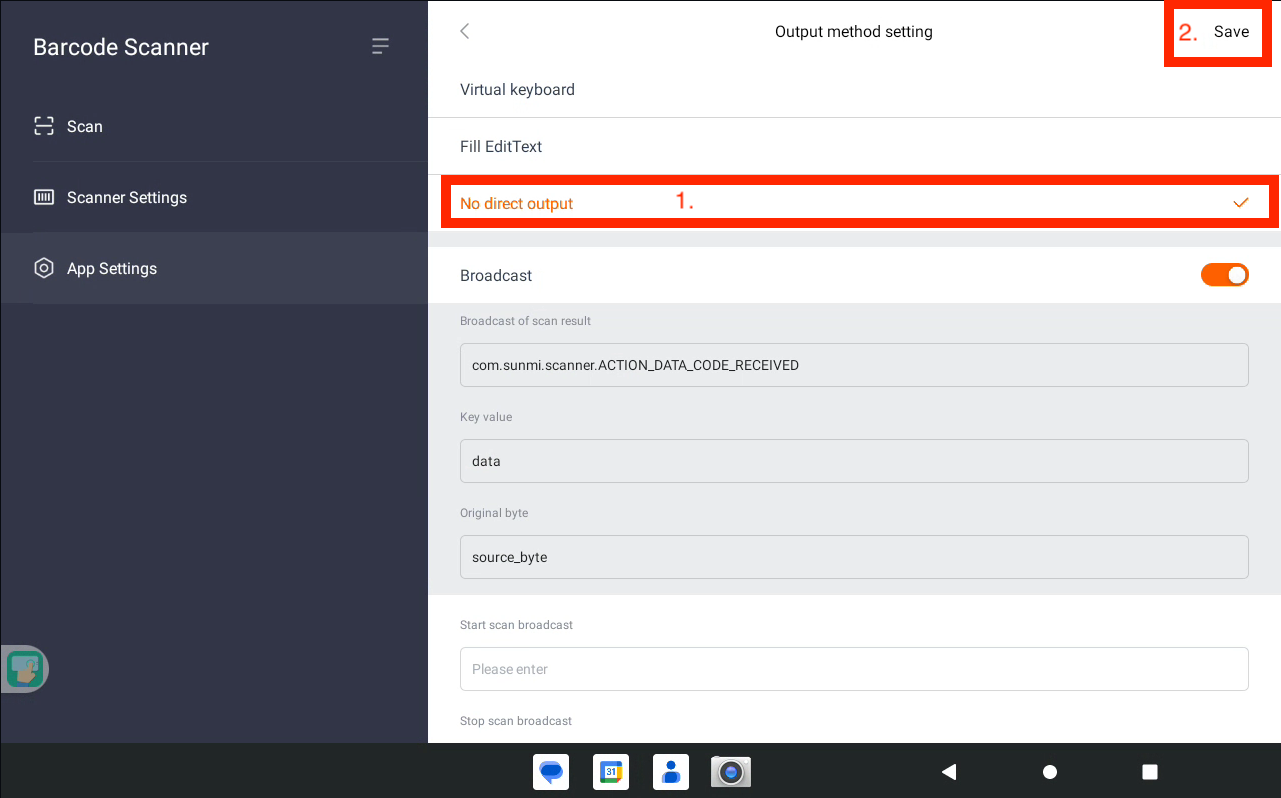Toggle the Broadcast switch off
This screenshot has height=798, width=1281.
pos(1225,275)
